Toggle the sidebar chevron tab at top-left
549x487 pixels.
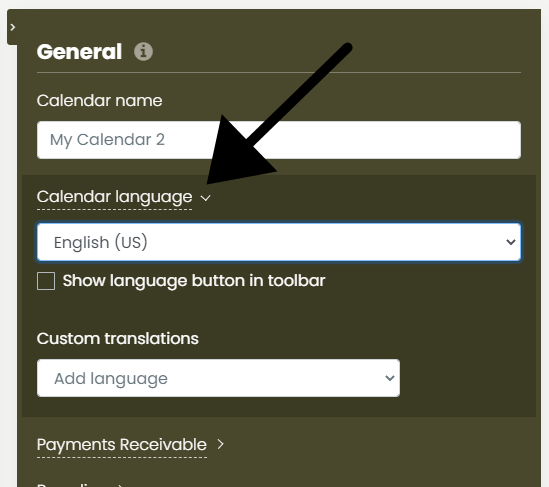[x=13, y=27]
